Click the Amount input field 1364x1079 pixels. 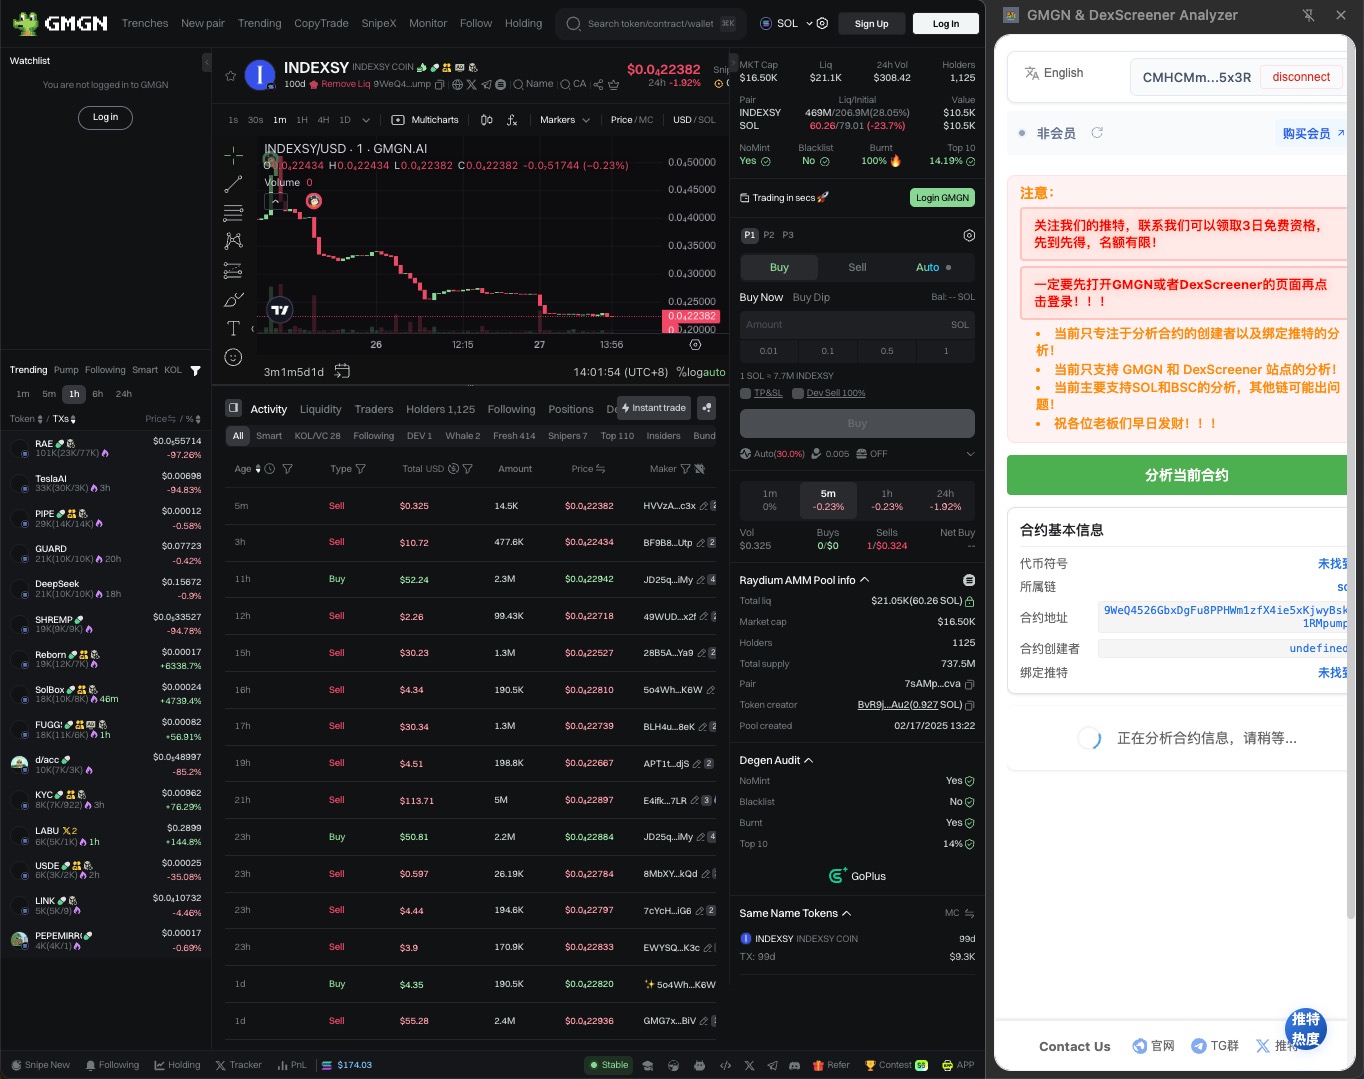pos(840,324)
